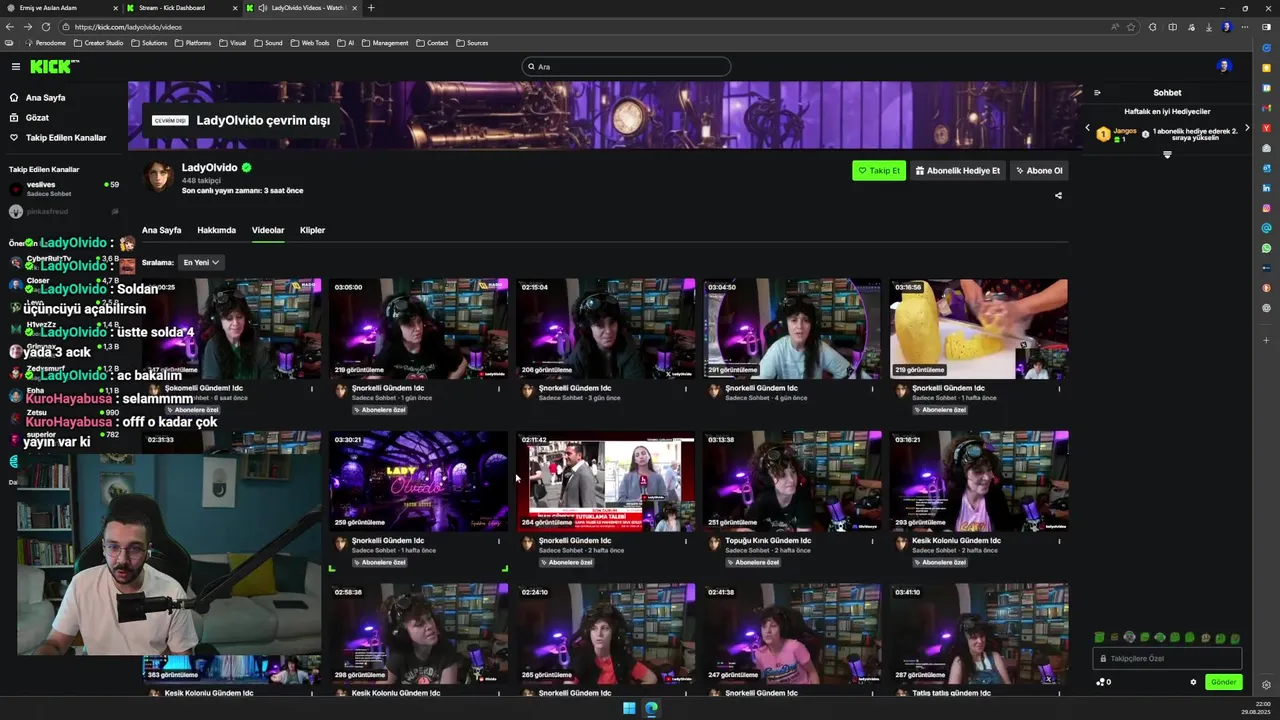Open the Management bookmarks folder

click(x=385, y=43)
